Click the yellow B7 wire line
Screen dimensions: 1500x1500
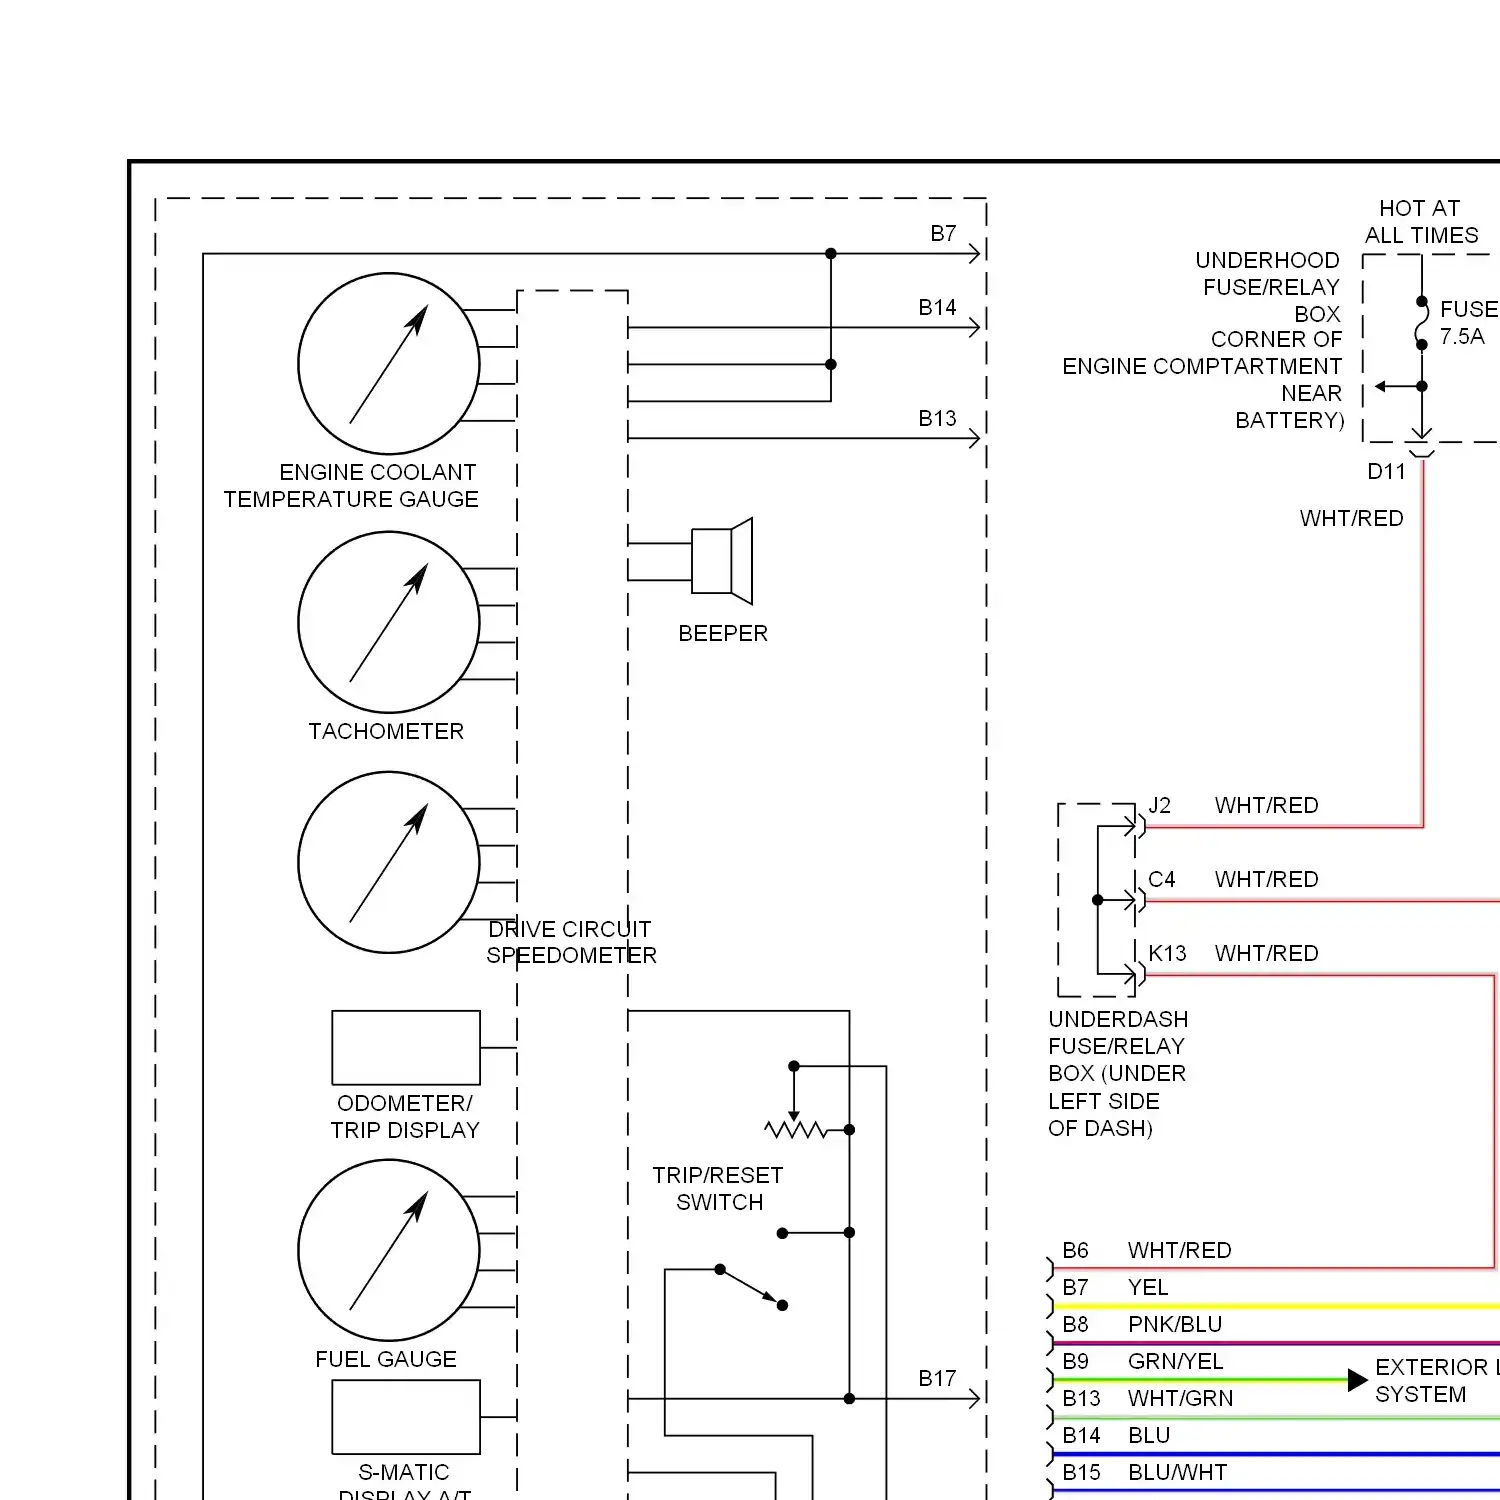[1276, 1306]
